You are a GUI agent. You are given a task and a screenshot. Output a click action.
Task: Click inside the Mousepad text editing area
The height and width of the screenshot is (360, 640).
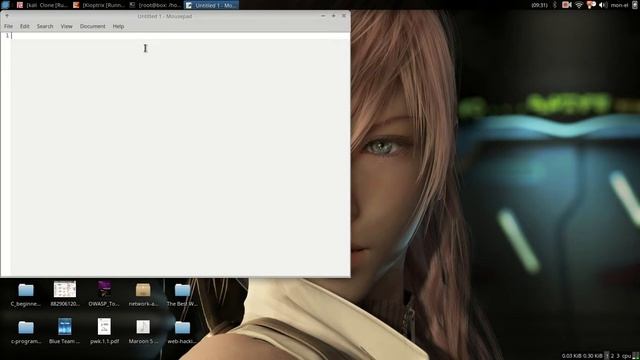coord(180,155)
